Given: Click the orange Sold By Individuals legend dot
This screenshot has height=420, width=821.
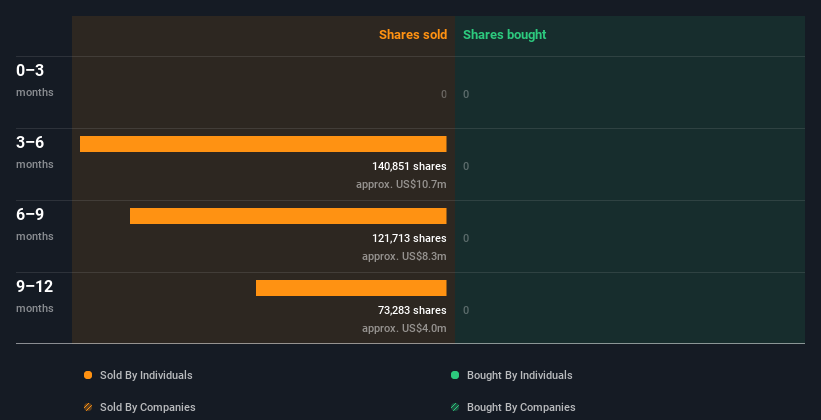Looking at the screenshot, I should (x=88, y=375).
